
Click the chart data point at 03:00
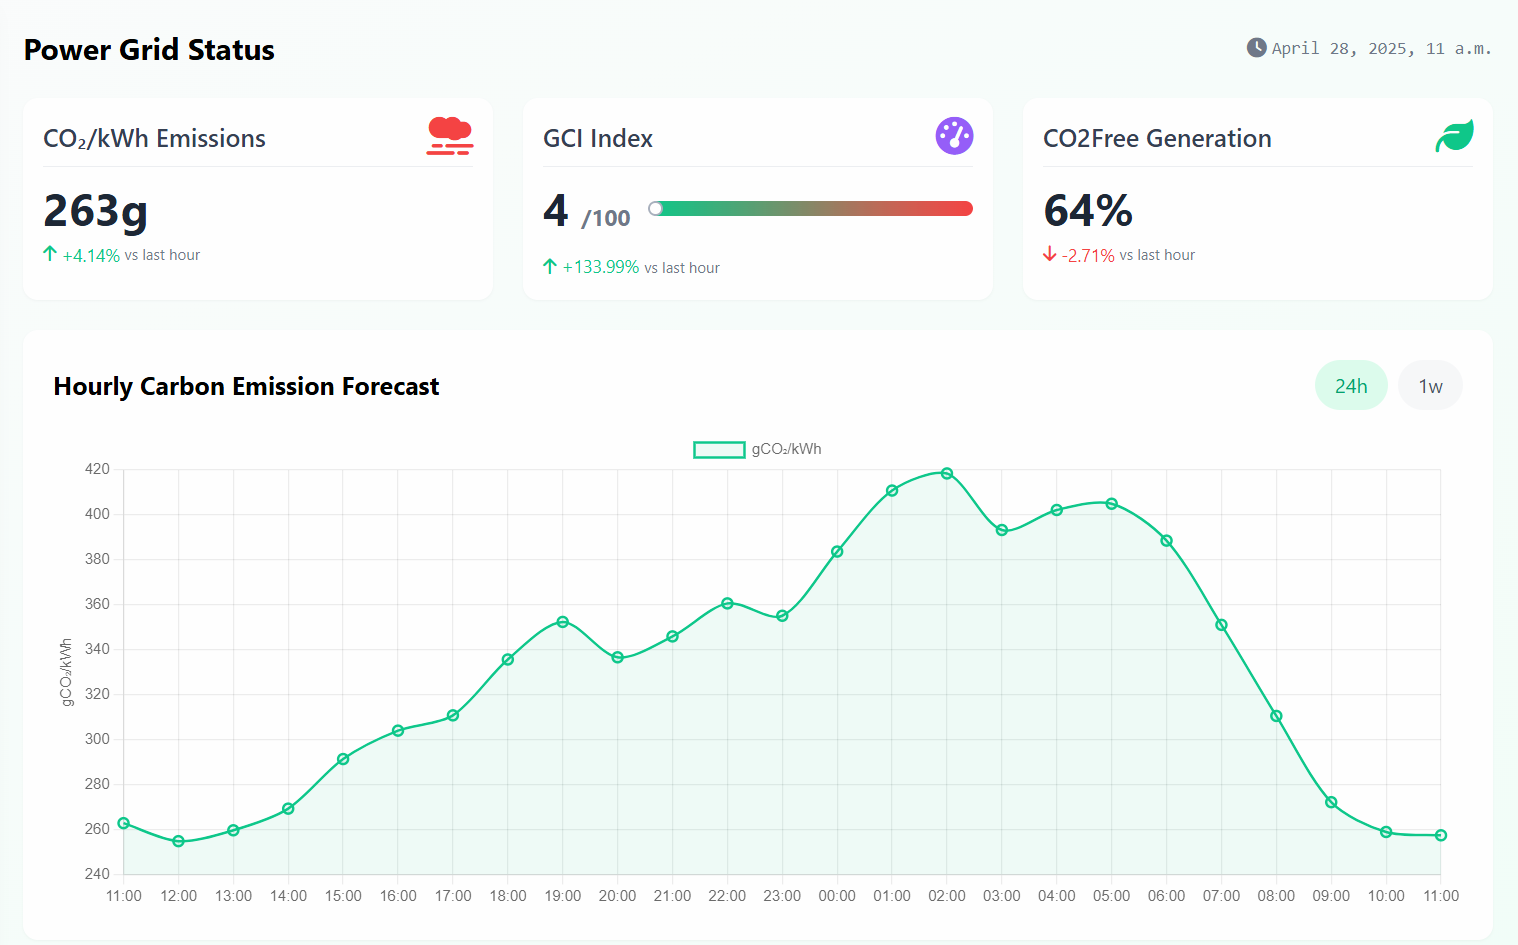pos(1002,530)
